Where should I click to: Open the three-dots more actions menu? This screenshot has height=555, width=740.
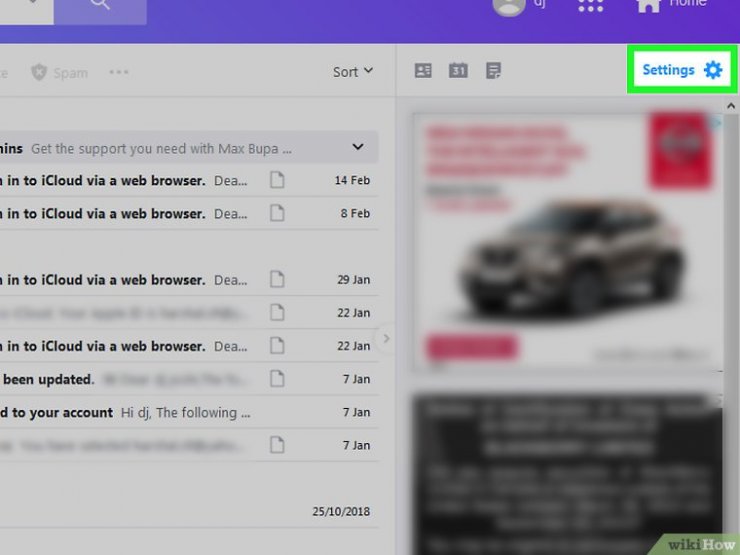coord(119,72)
